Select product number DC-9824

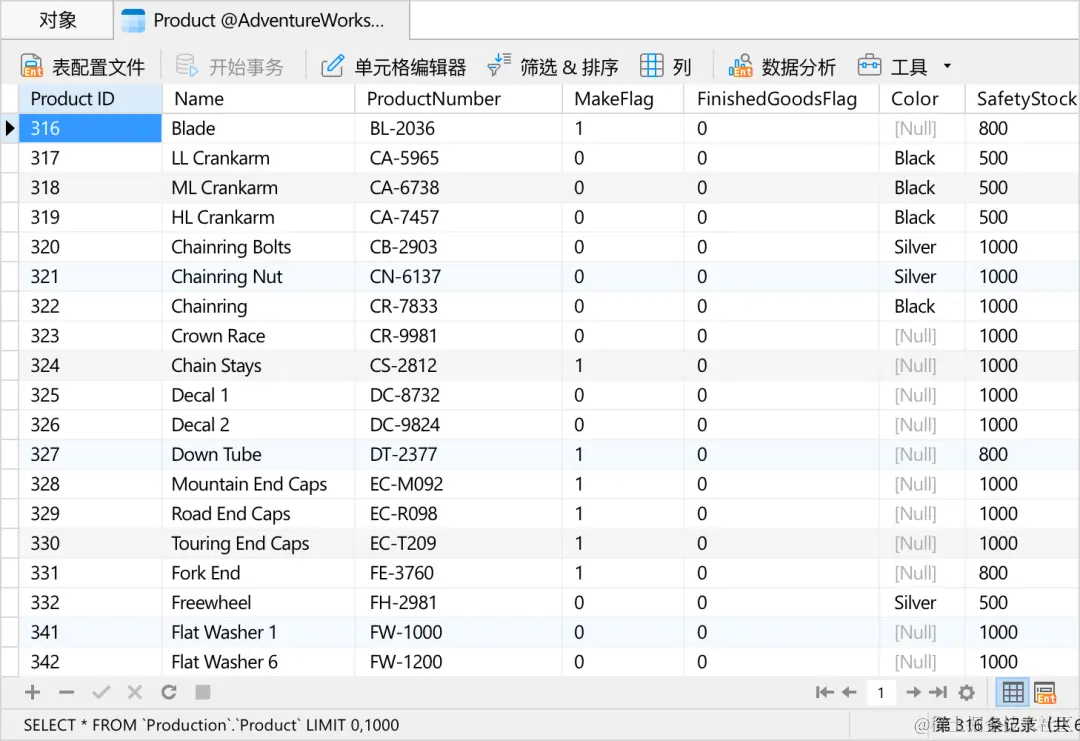pos(459,424)
